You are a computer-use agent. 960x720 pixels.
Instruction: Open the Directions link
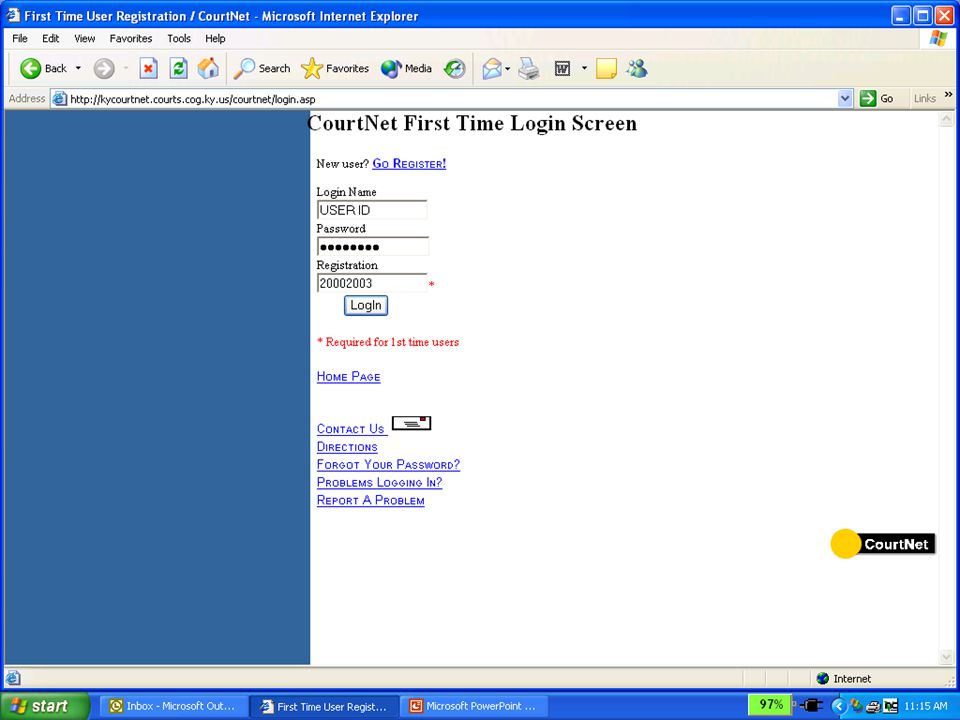pyautogui.click(x=347, y=447)
